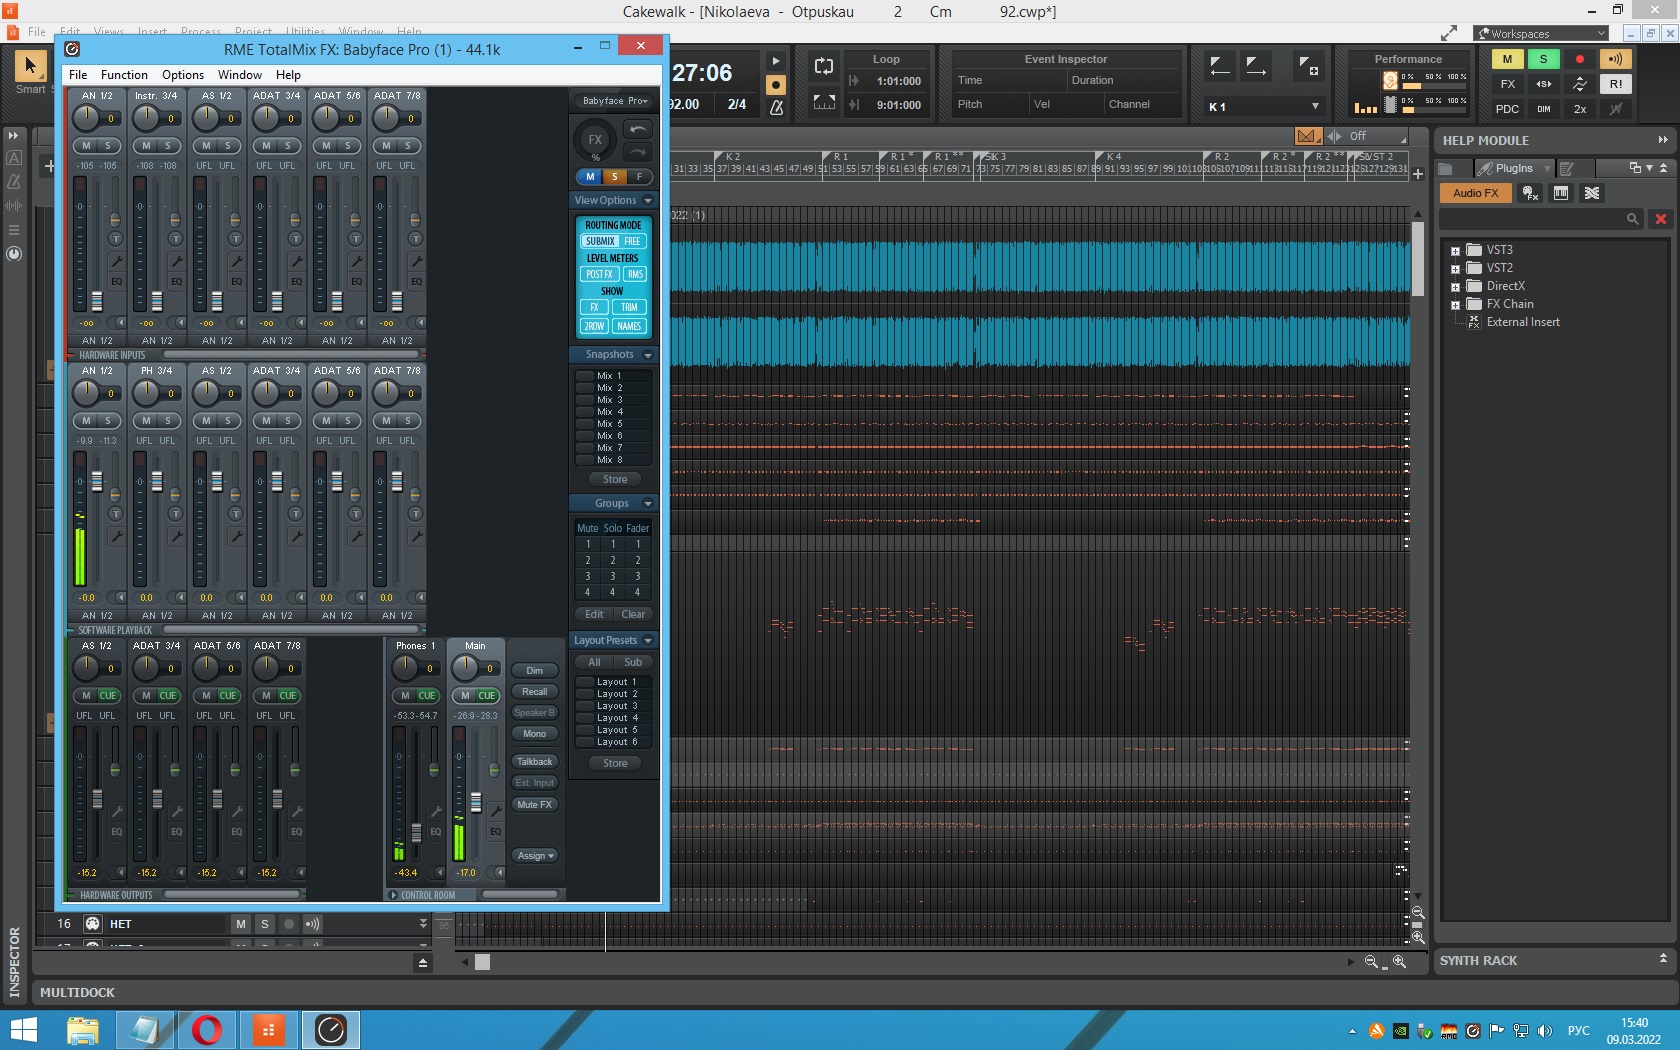Open settings wrench on Phones 1 channel
This screenshot has height=1050, width=1680.
coord(435,811)
